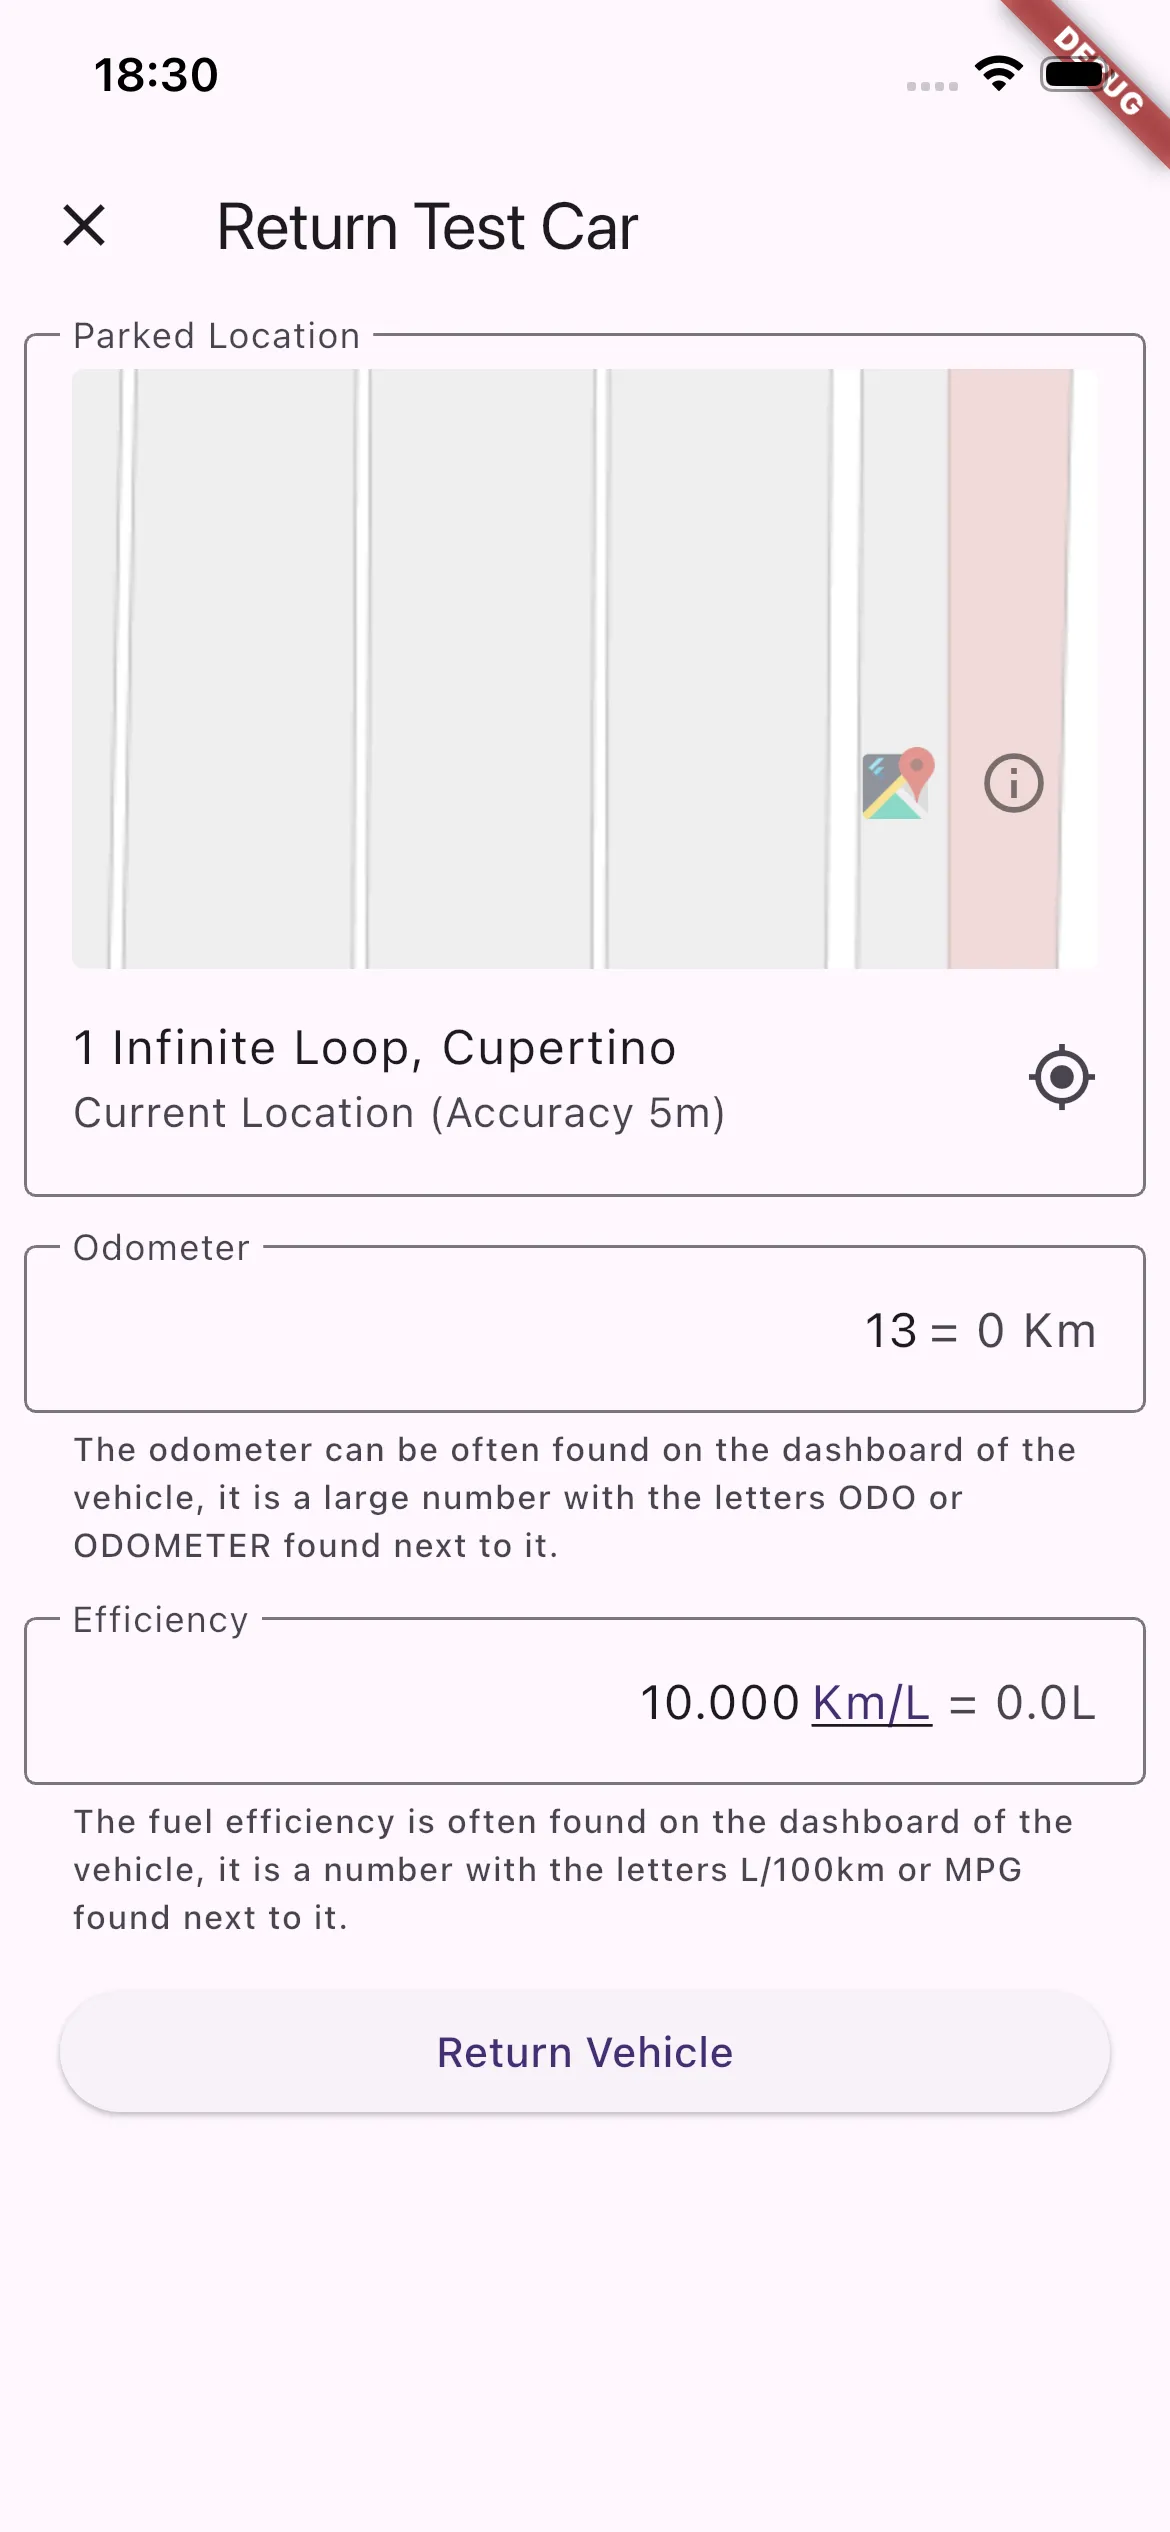Tap the fuel efficiency helper text
This screenshot has width=1170, height=2532.
[x=573, y=1870]
